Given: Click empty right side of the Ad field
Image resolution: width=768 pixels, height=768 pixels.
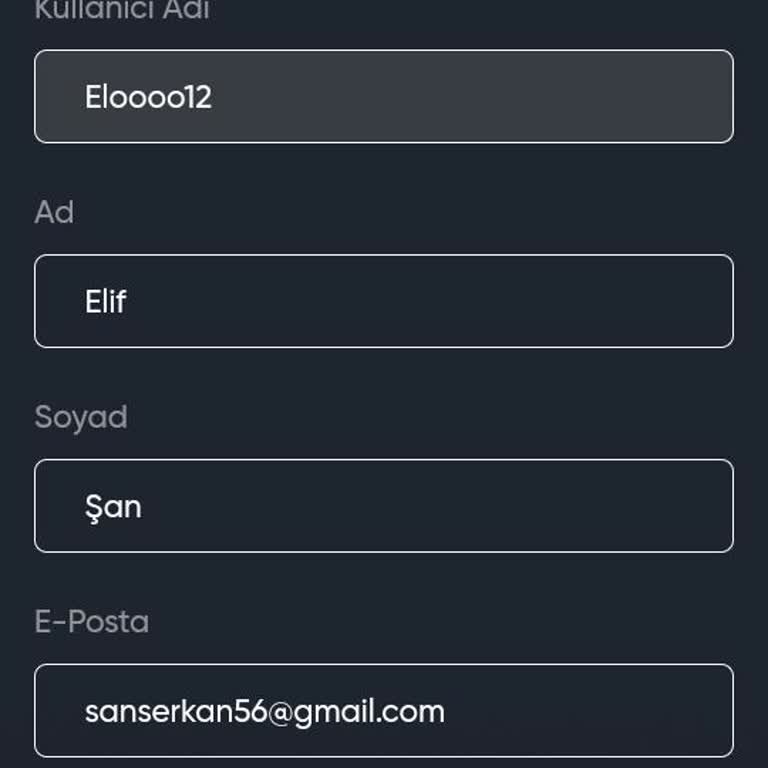Looking at the screenshot, I should [x=600, y=301].
